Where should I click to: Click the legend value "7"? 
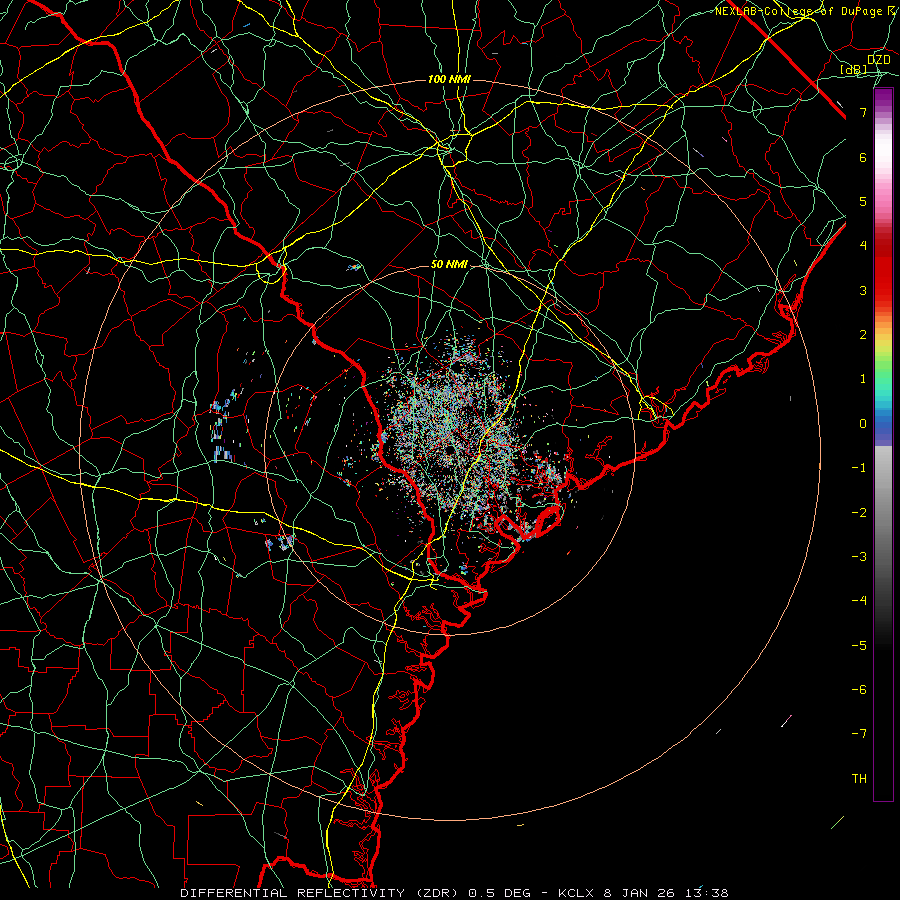(x=863, y=112)
